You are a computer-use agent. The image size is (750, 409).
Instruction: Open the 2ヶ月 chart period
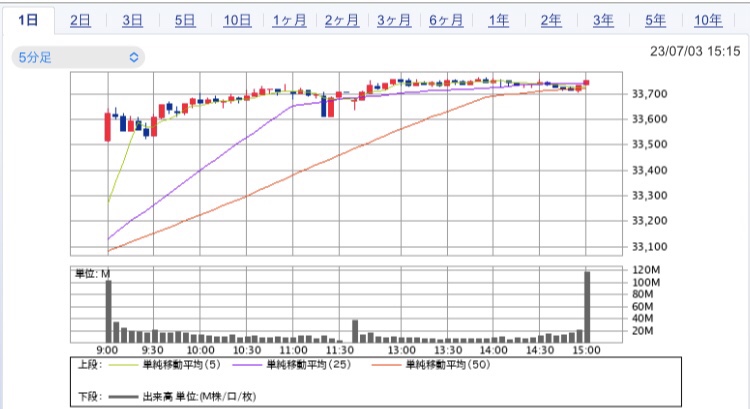tap(342, 21)
